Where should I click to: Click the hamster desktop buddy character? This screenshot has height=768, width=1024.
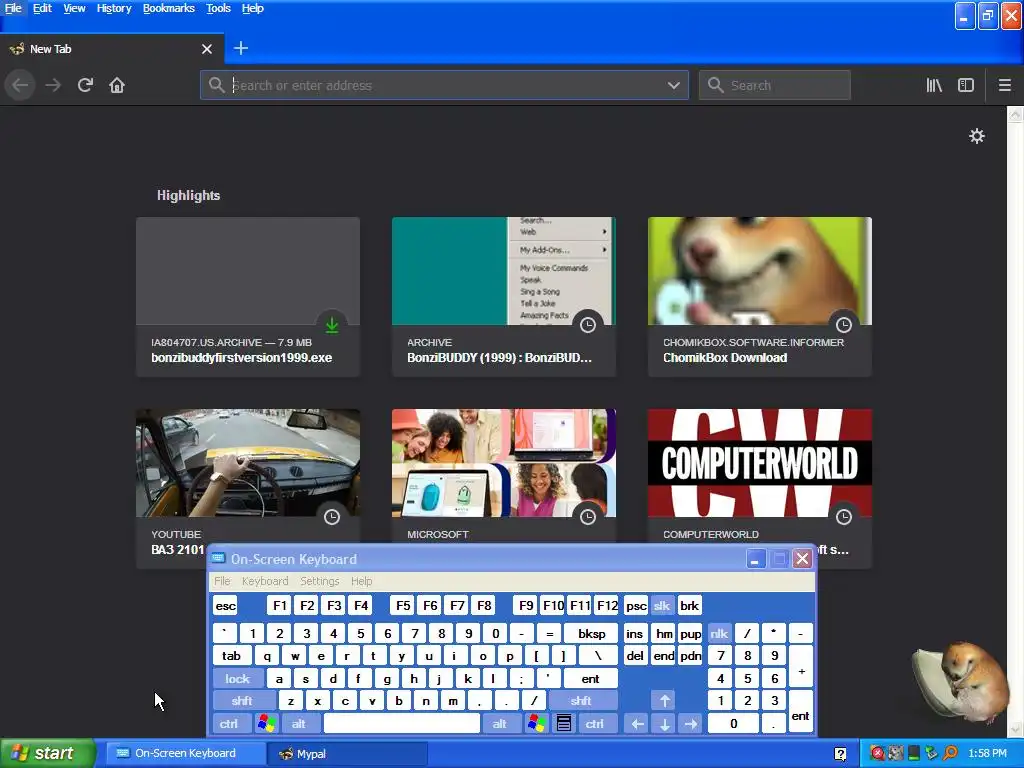click(x=960, y=682)
